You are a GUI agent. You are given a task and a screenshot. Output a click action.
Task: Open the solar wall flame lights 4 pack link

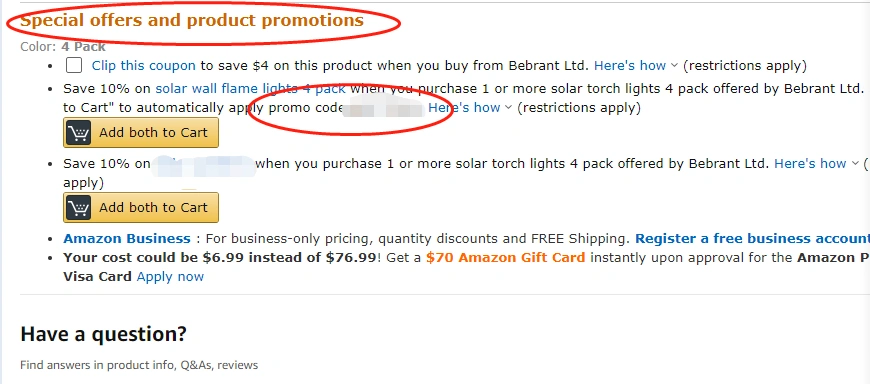coord(250,88)
